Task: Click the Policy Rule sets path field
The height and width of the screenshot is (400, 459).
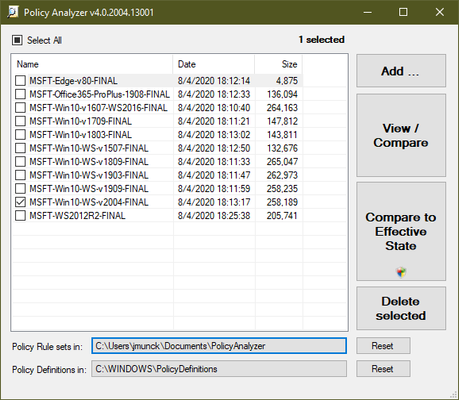Action: pyautogui.click(x=219, y=346)
